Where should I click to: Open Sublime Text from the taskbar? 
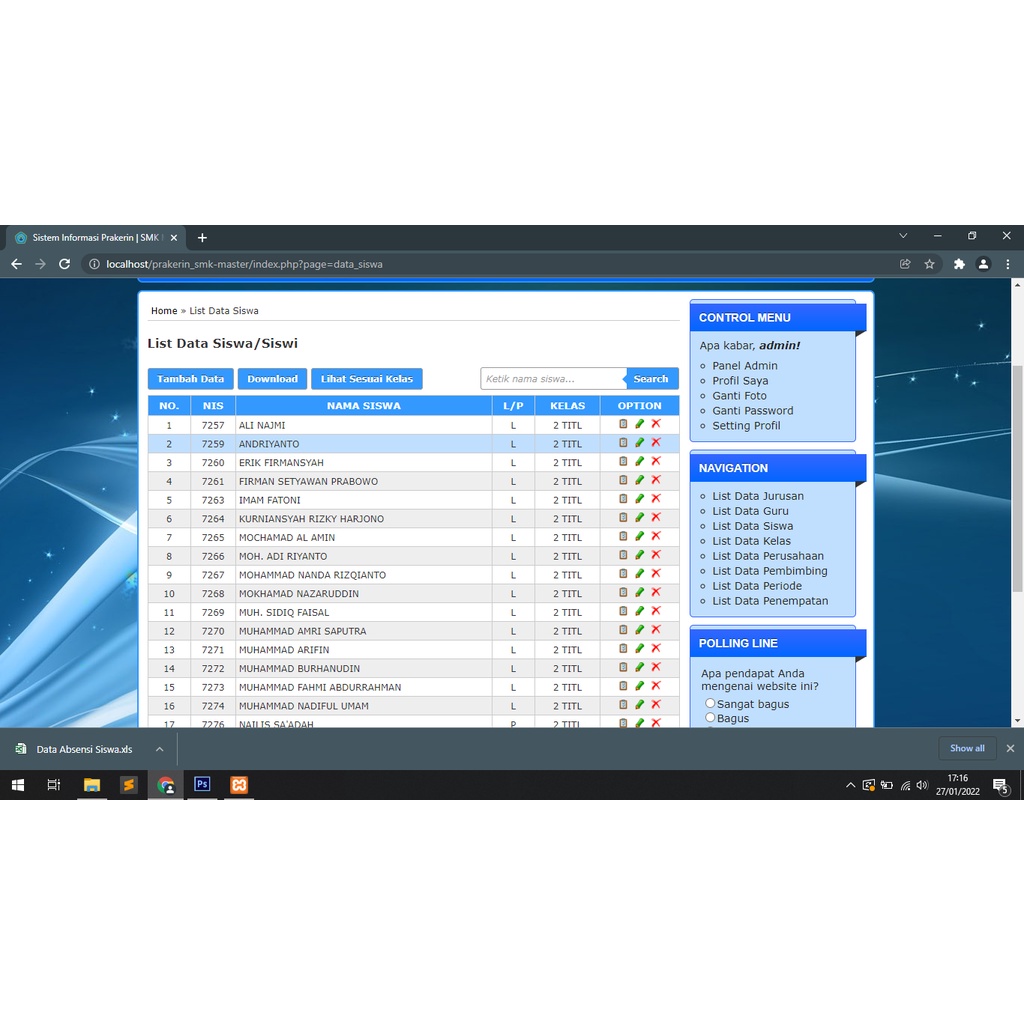(x=129, y=784)
